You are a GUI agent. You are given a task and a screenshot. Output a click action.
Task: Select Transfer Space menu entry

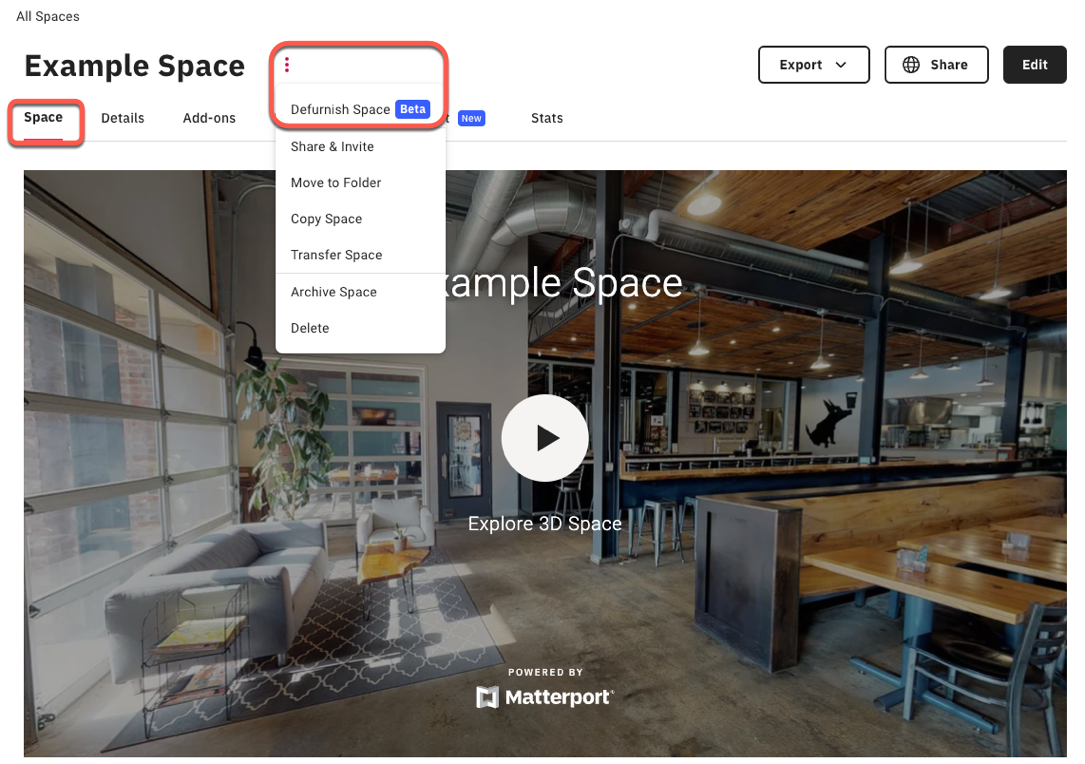pyautogui.click(x=360, y=255)
